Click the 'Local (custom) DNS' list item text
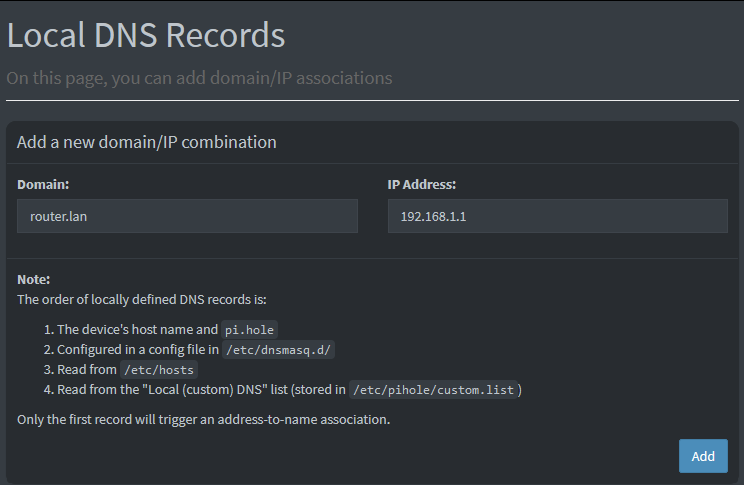The image size is (744, 485). pyautogui.click(x=200, y=389)
